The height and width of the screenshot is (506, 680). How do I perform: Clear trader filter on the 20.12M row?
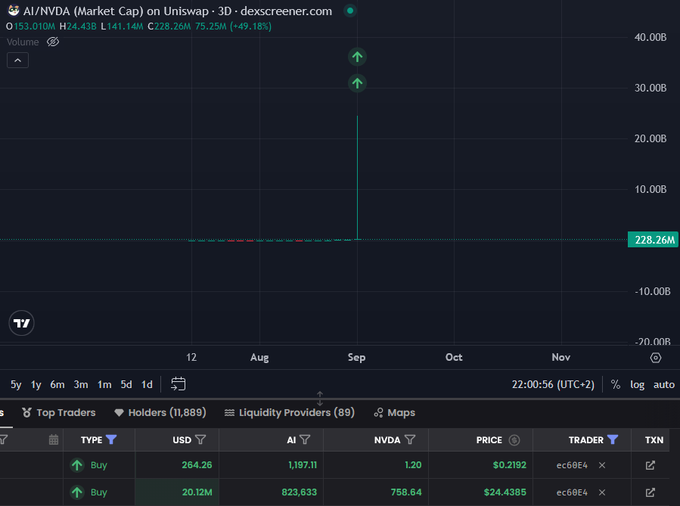(x=602, y=493)
